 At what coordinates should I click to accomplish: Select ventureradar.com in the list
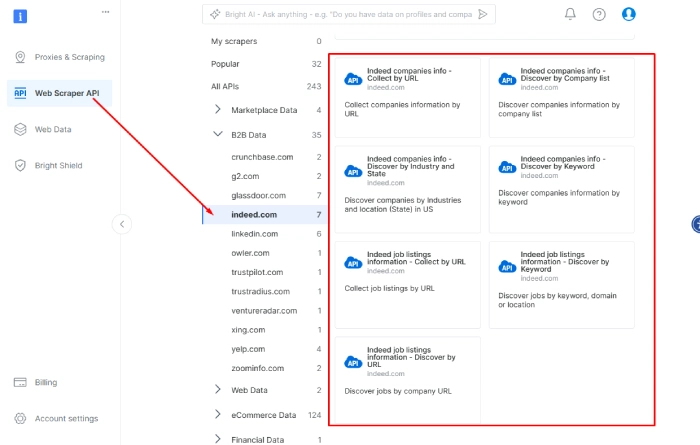266,311
